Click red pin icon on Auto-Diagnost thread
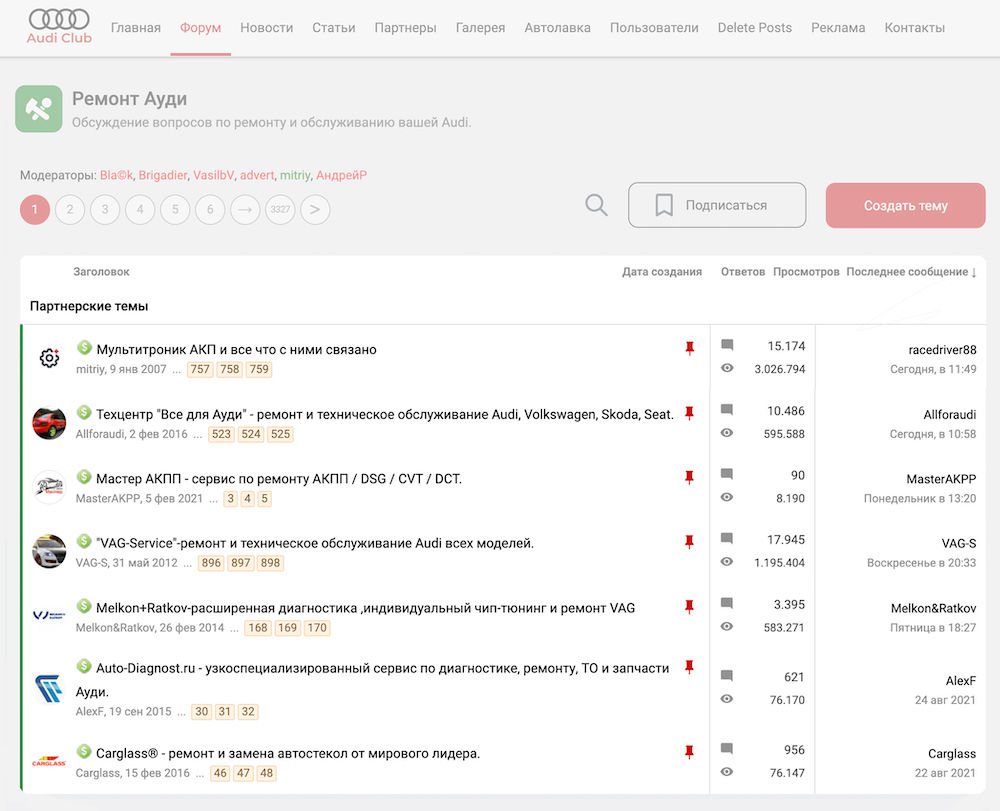This screenshot has width=1000, height=811. 689,668
